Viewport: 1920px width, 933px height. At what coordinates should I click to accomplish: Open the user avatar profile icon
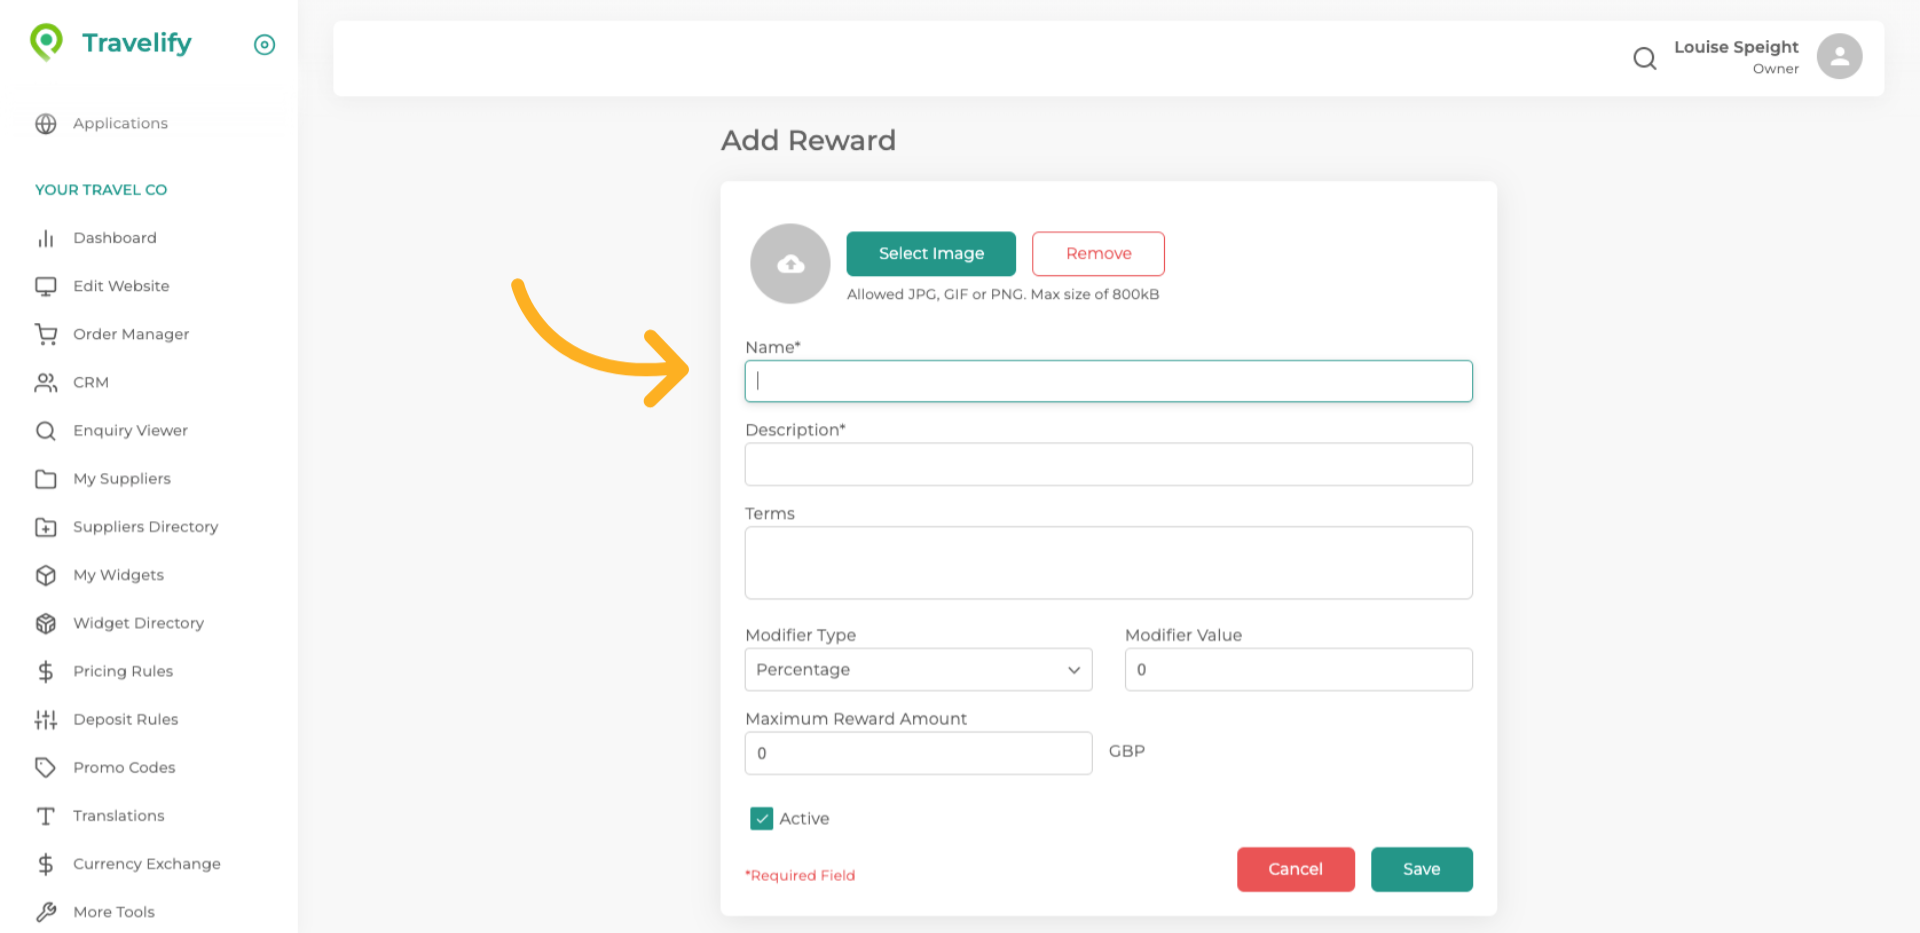1838,56
